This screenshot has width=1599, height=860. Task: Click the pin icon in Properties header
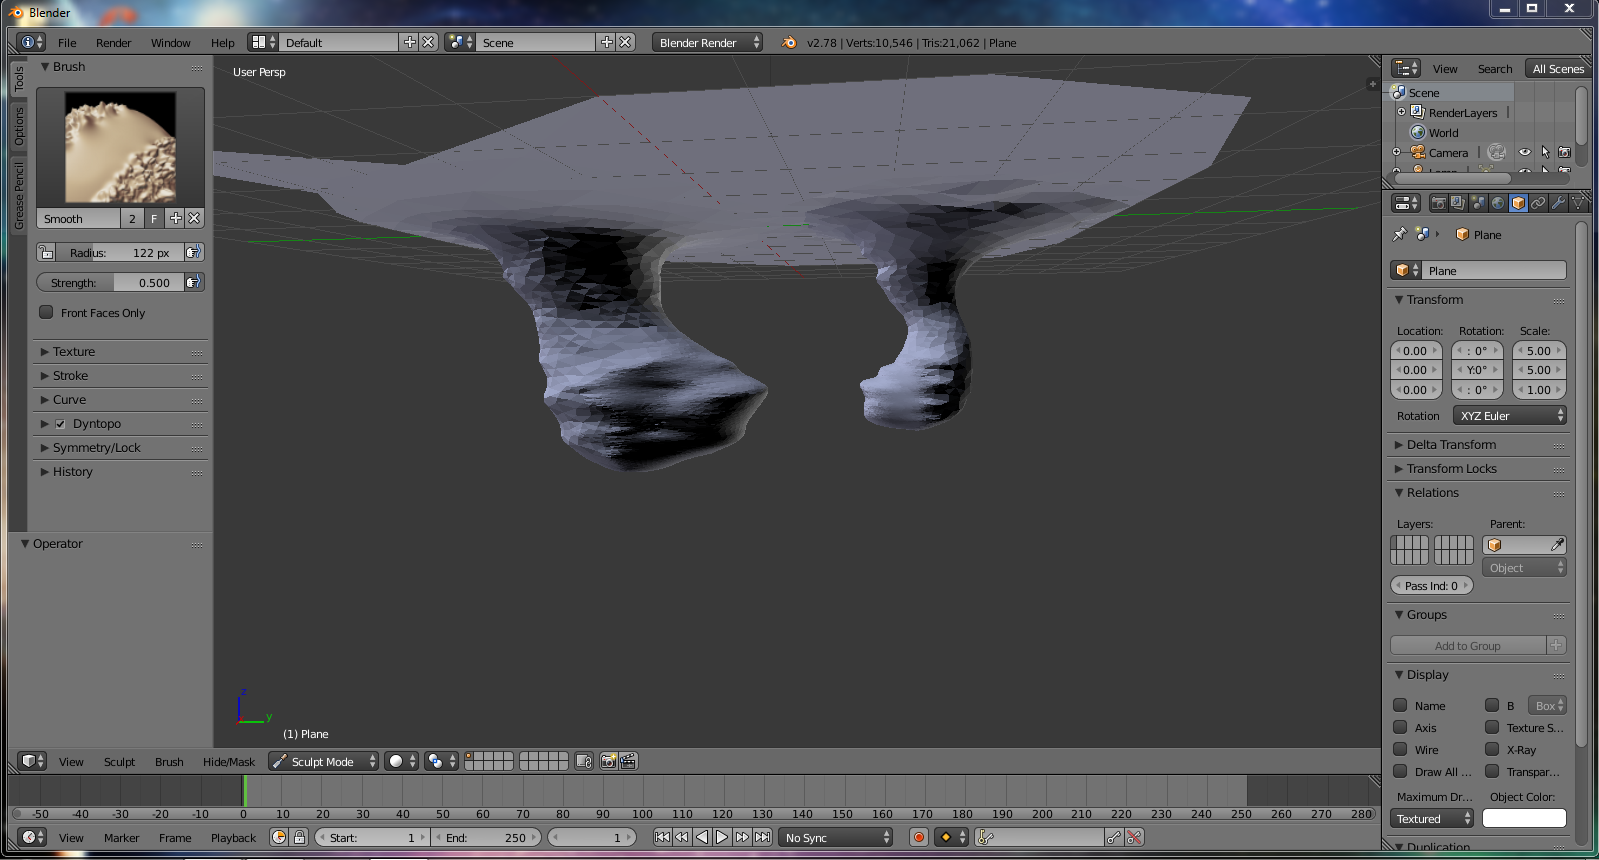(x=1400, y=234)
